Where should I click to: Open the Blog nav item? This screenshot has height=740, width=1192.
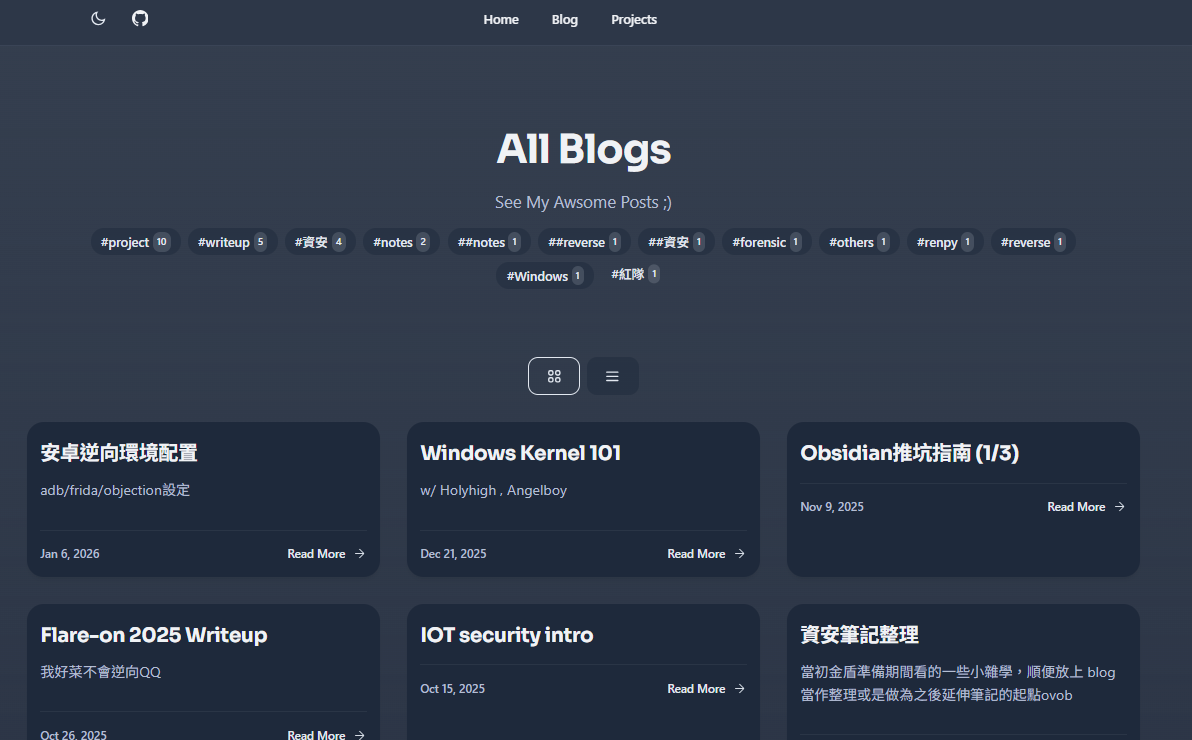[x=565, y=20]
